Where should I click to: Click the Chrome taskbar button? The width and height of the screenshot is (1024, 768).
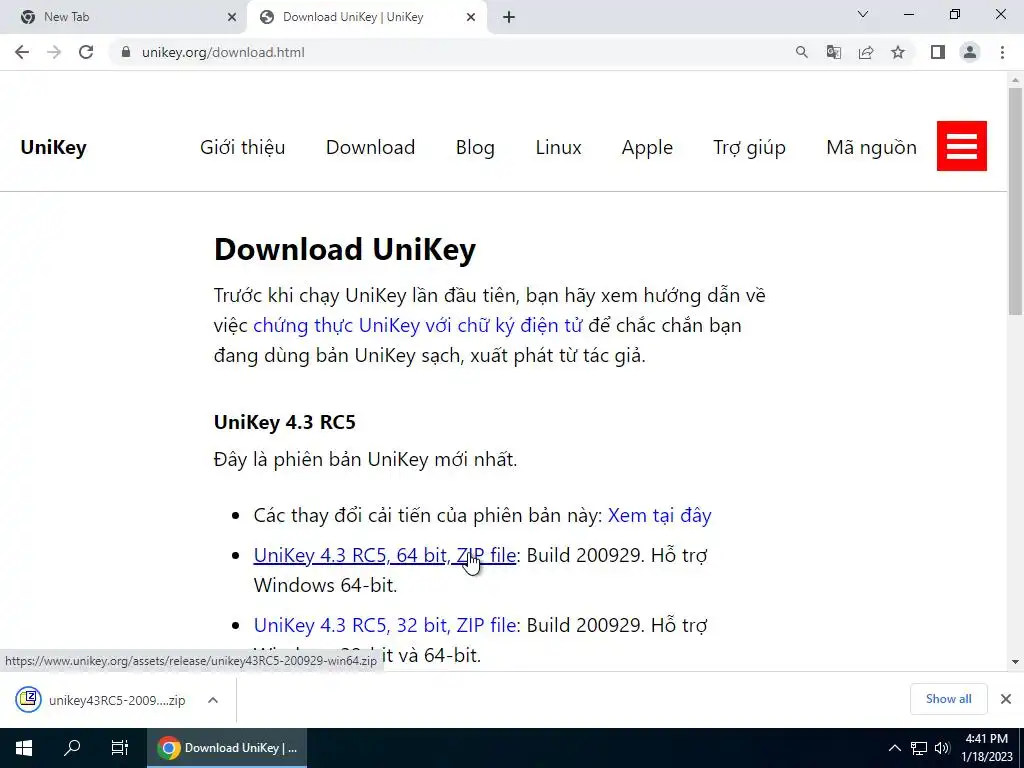tap(227, 748)
